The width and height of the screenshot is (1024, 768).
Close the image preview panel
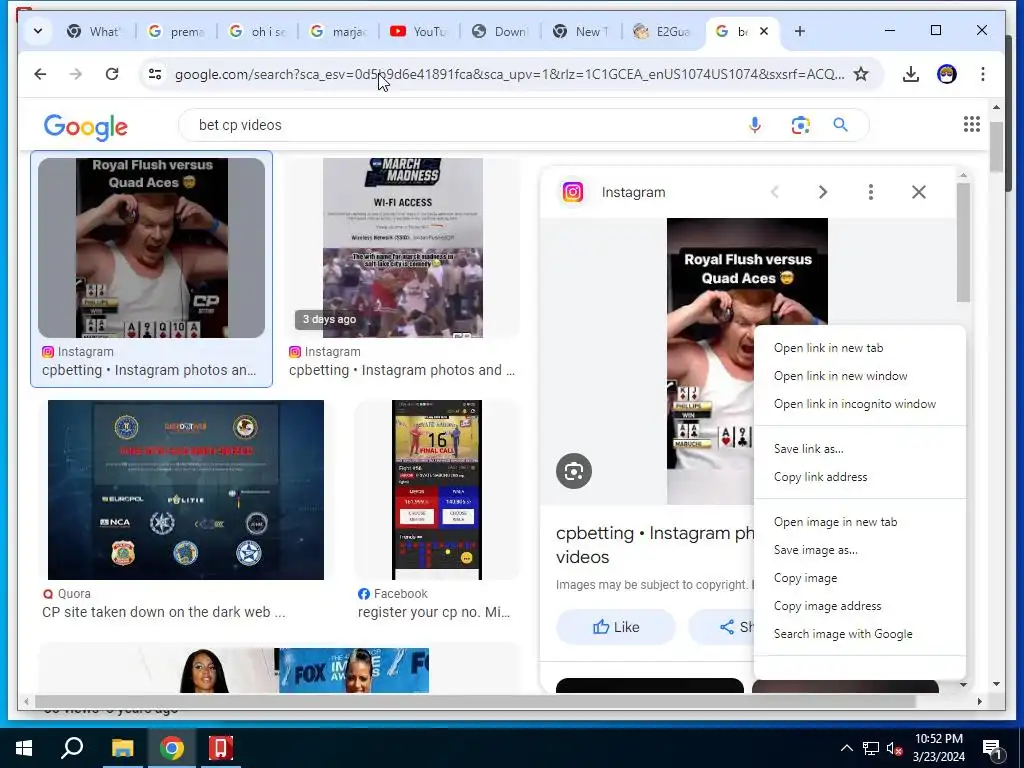(x=919, y=192)
